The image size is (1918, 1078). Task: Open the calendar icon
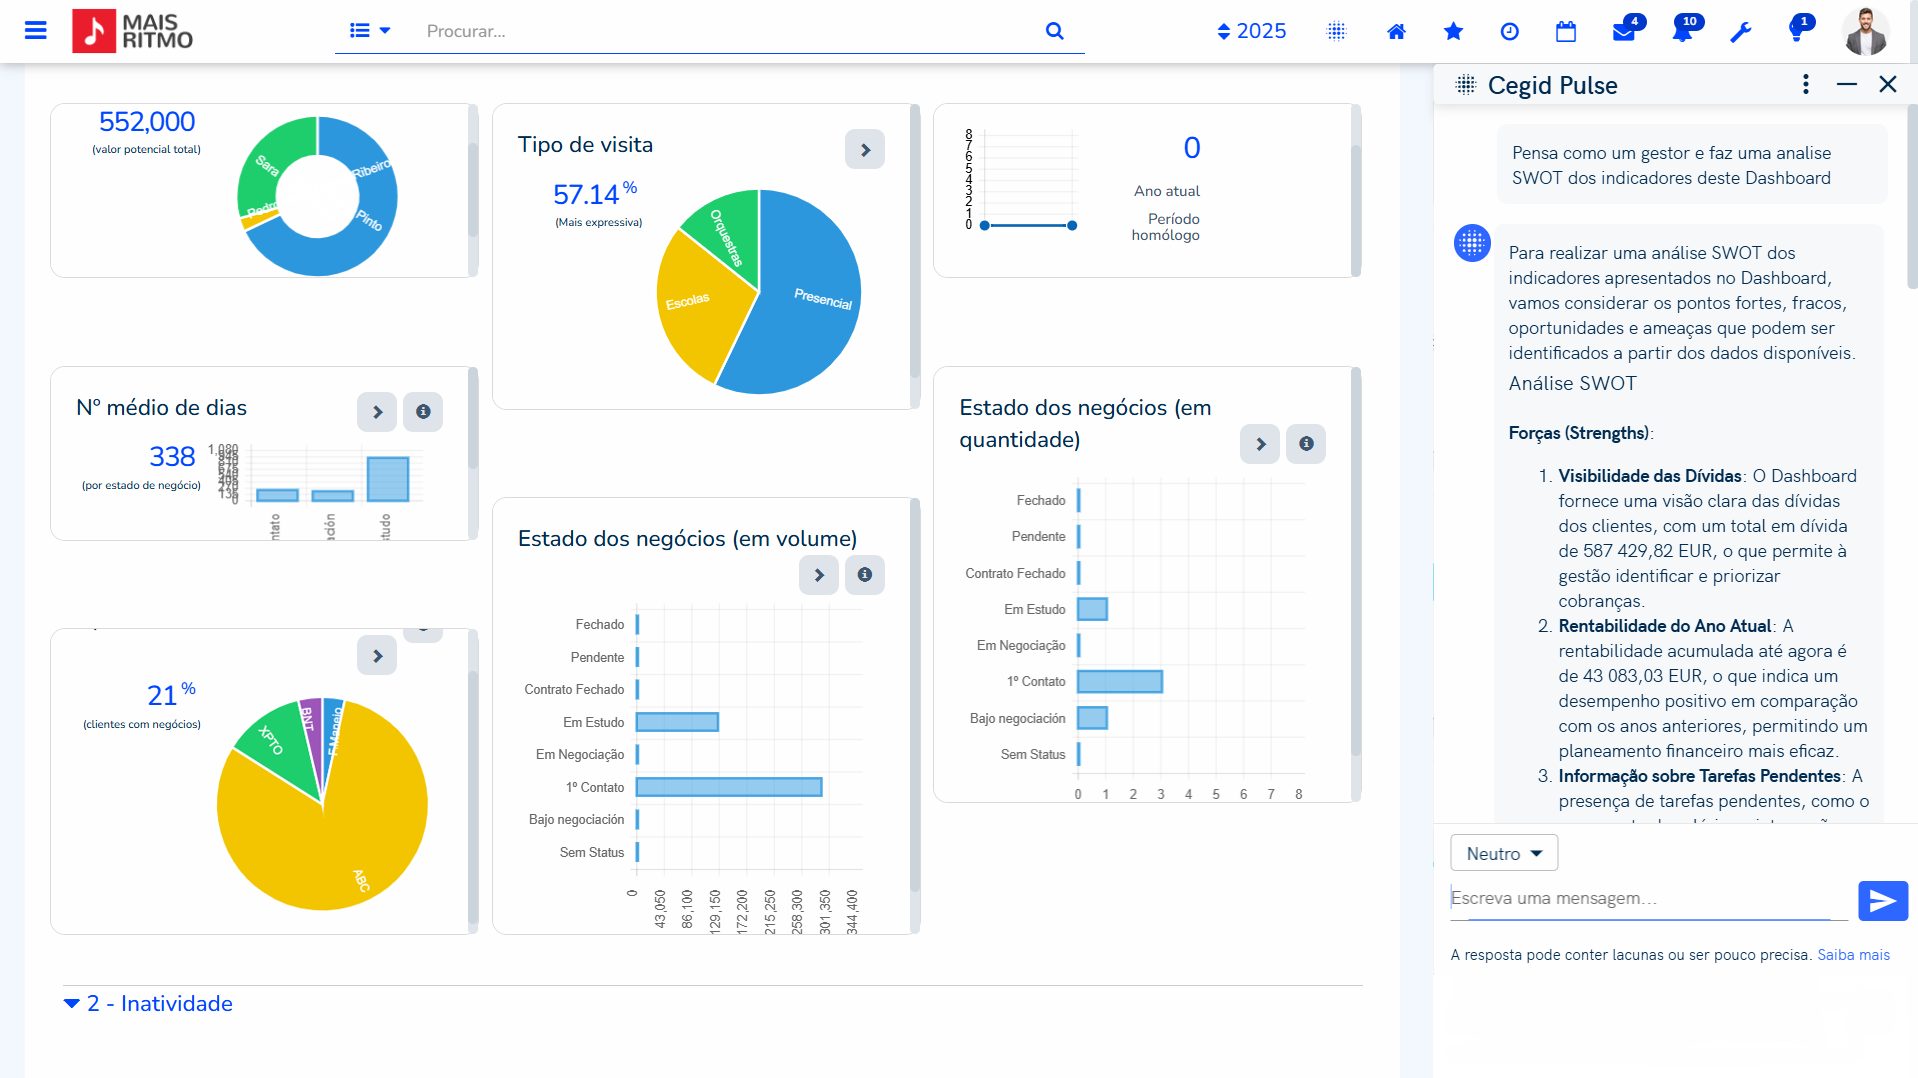point(1565,32)
